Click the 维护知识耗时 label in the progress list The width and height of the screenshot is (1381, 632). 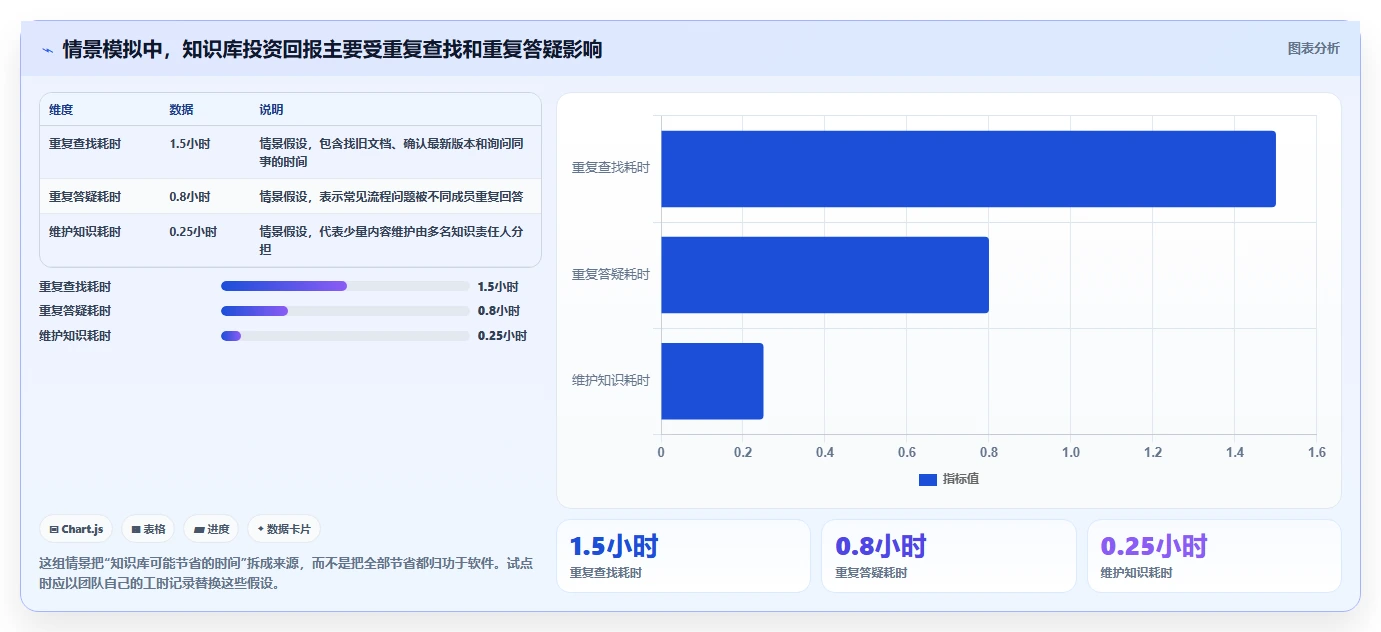click(75, 336)
